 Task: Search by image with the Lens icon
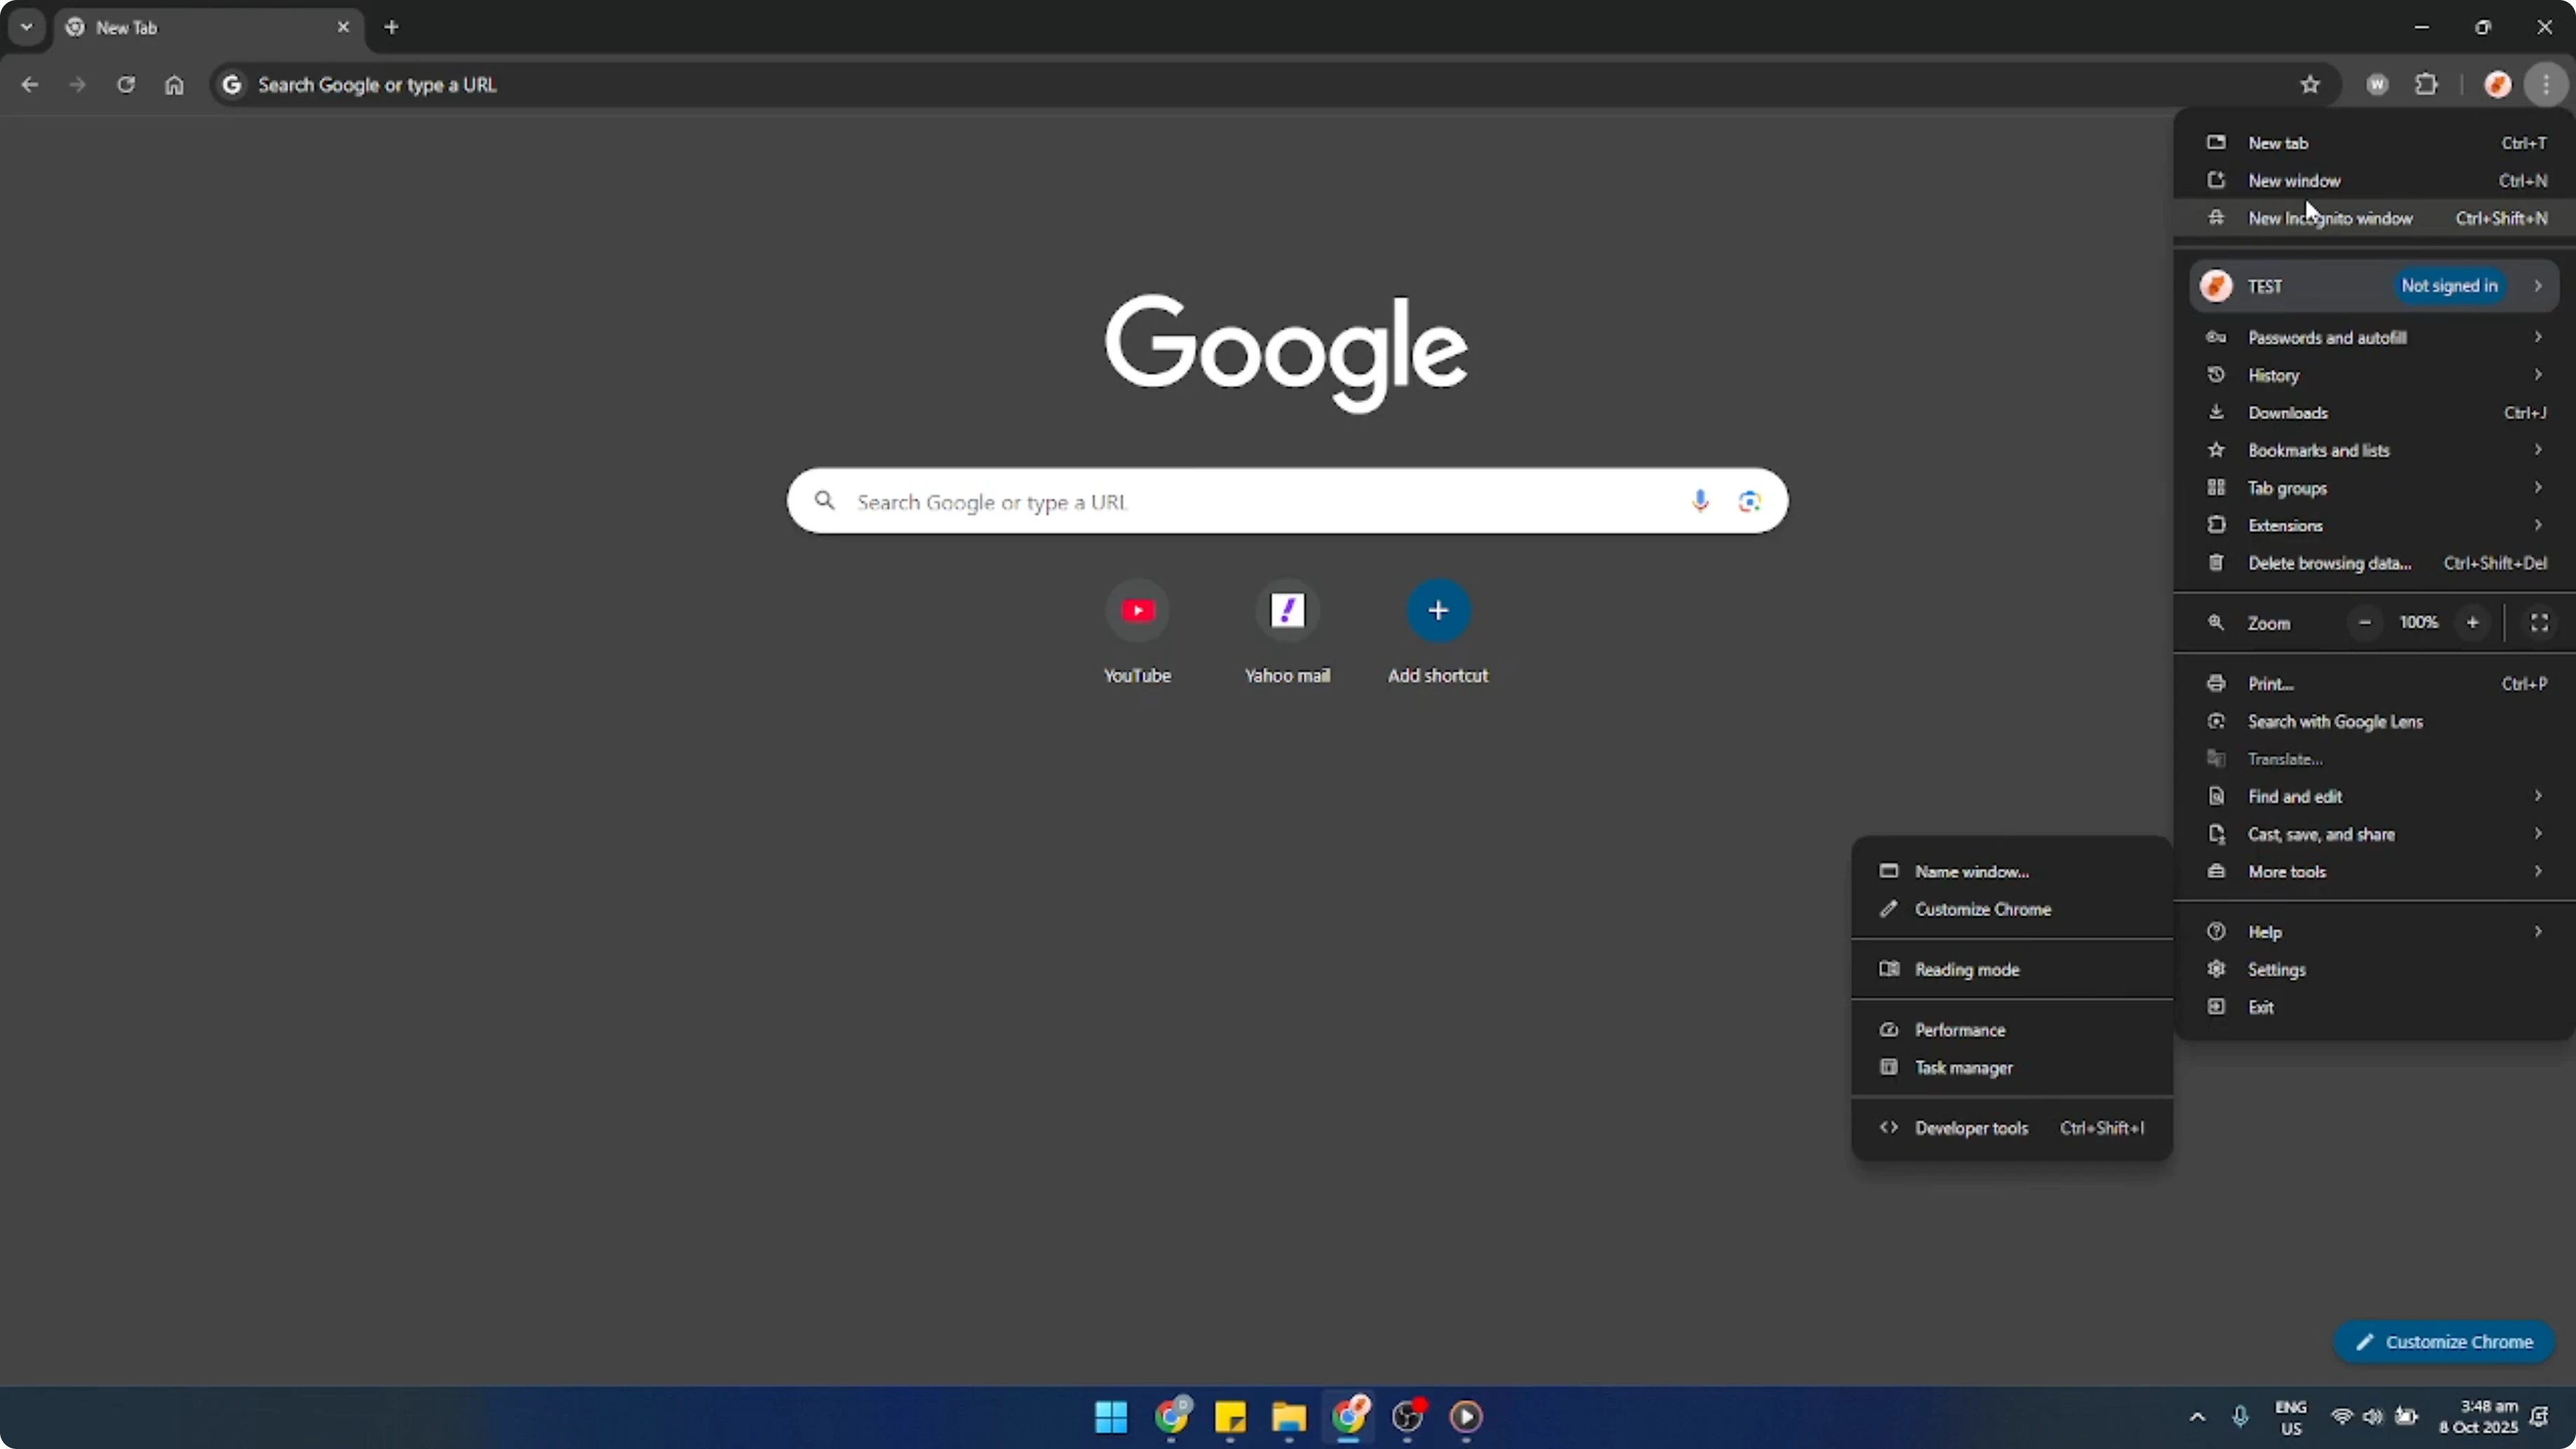click(1749, 501)
